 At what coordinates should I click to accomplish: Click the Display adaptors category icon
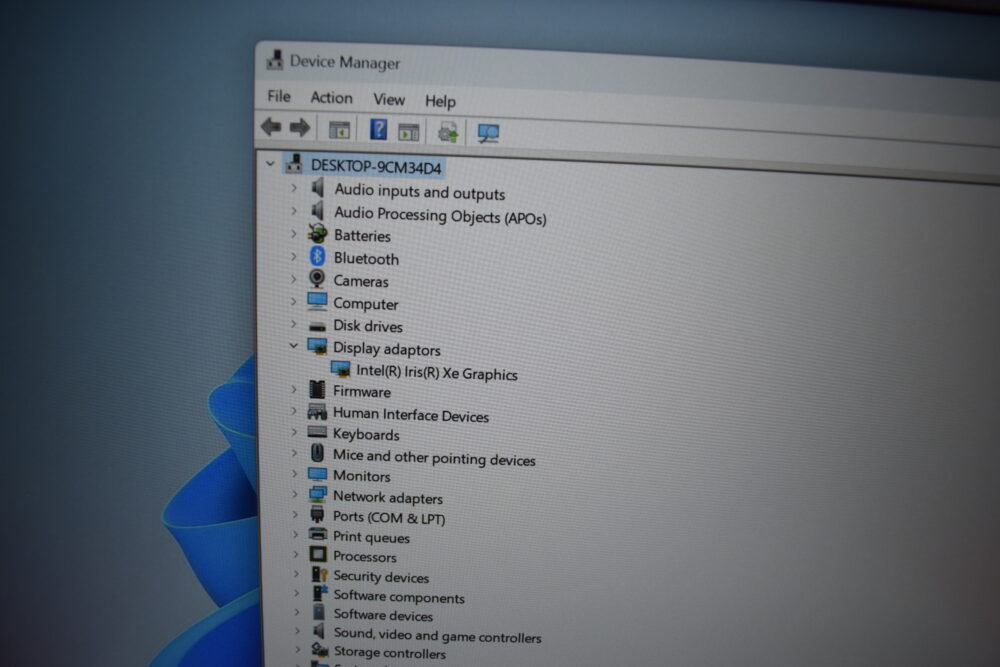(x=317, y=346)
